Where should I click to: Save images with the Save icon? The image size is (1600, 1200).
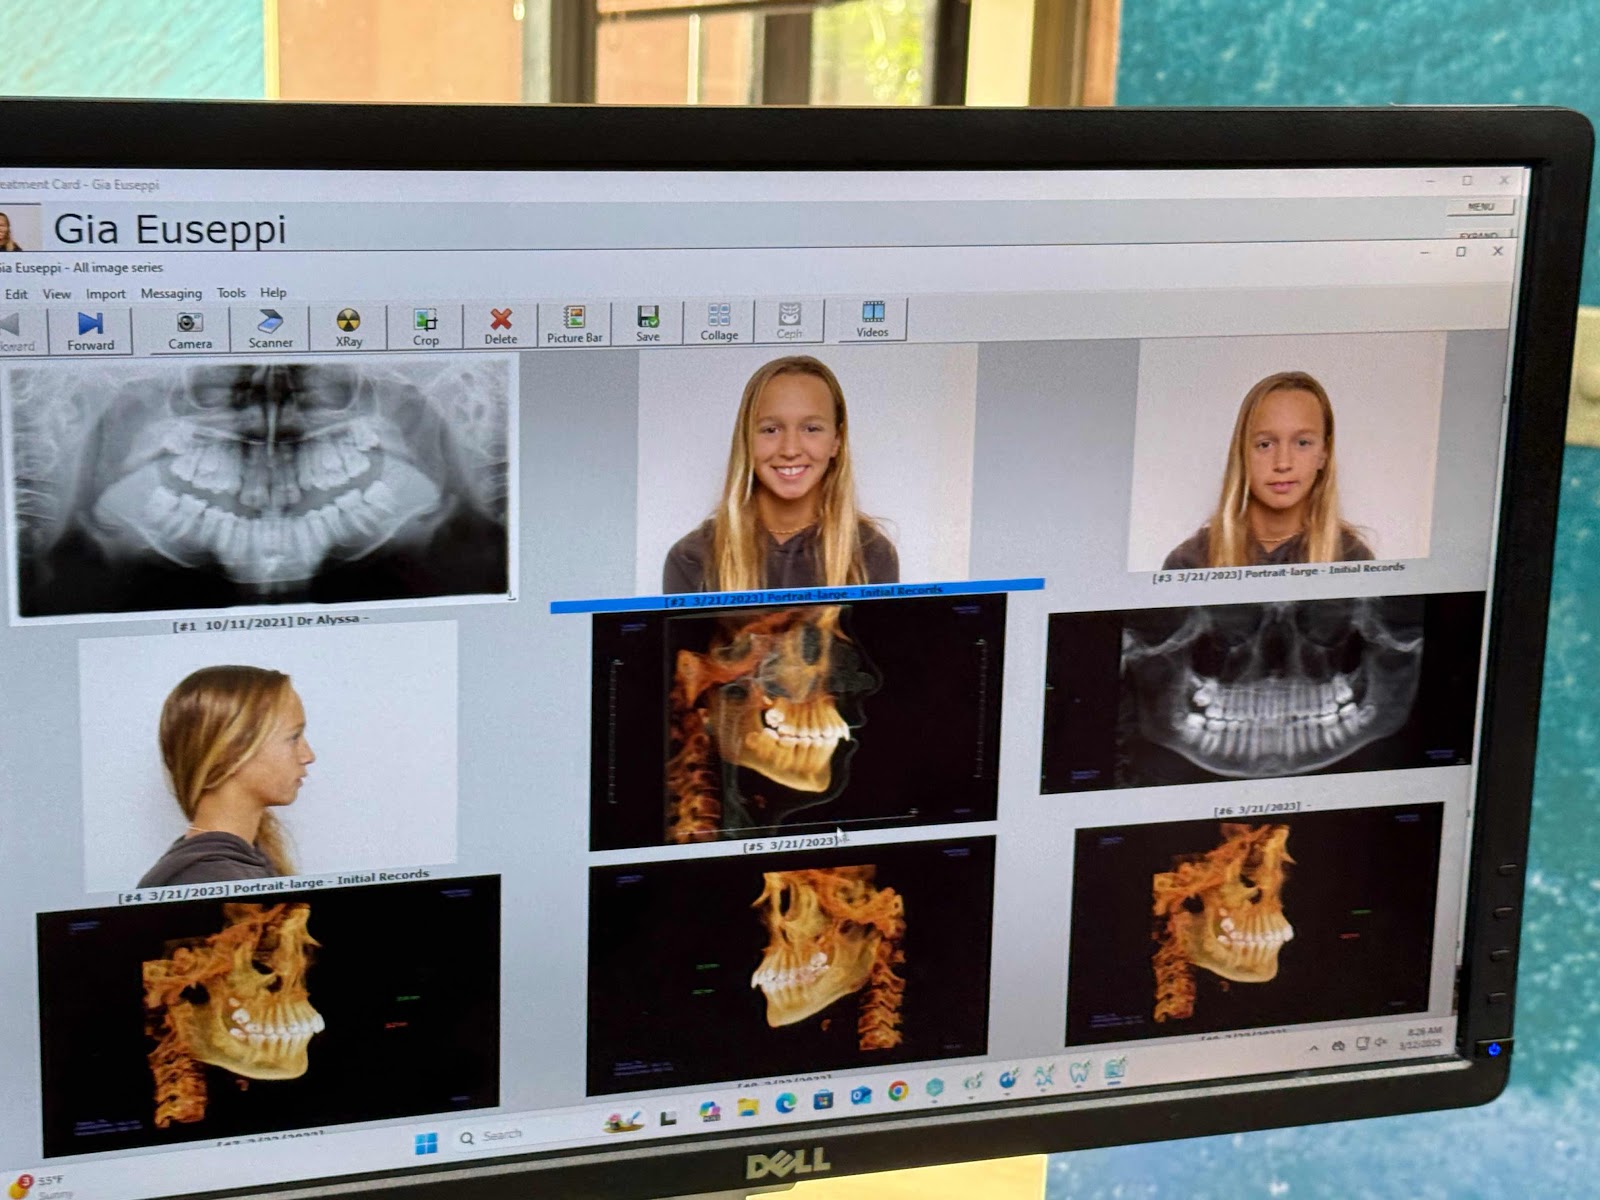coord(648,323)
